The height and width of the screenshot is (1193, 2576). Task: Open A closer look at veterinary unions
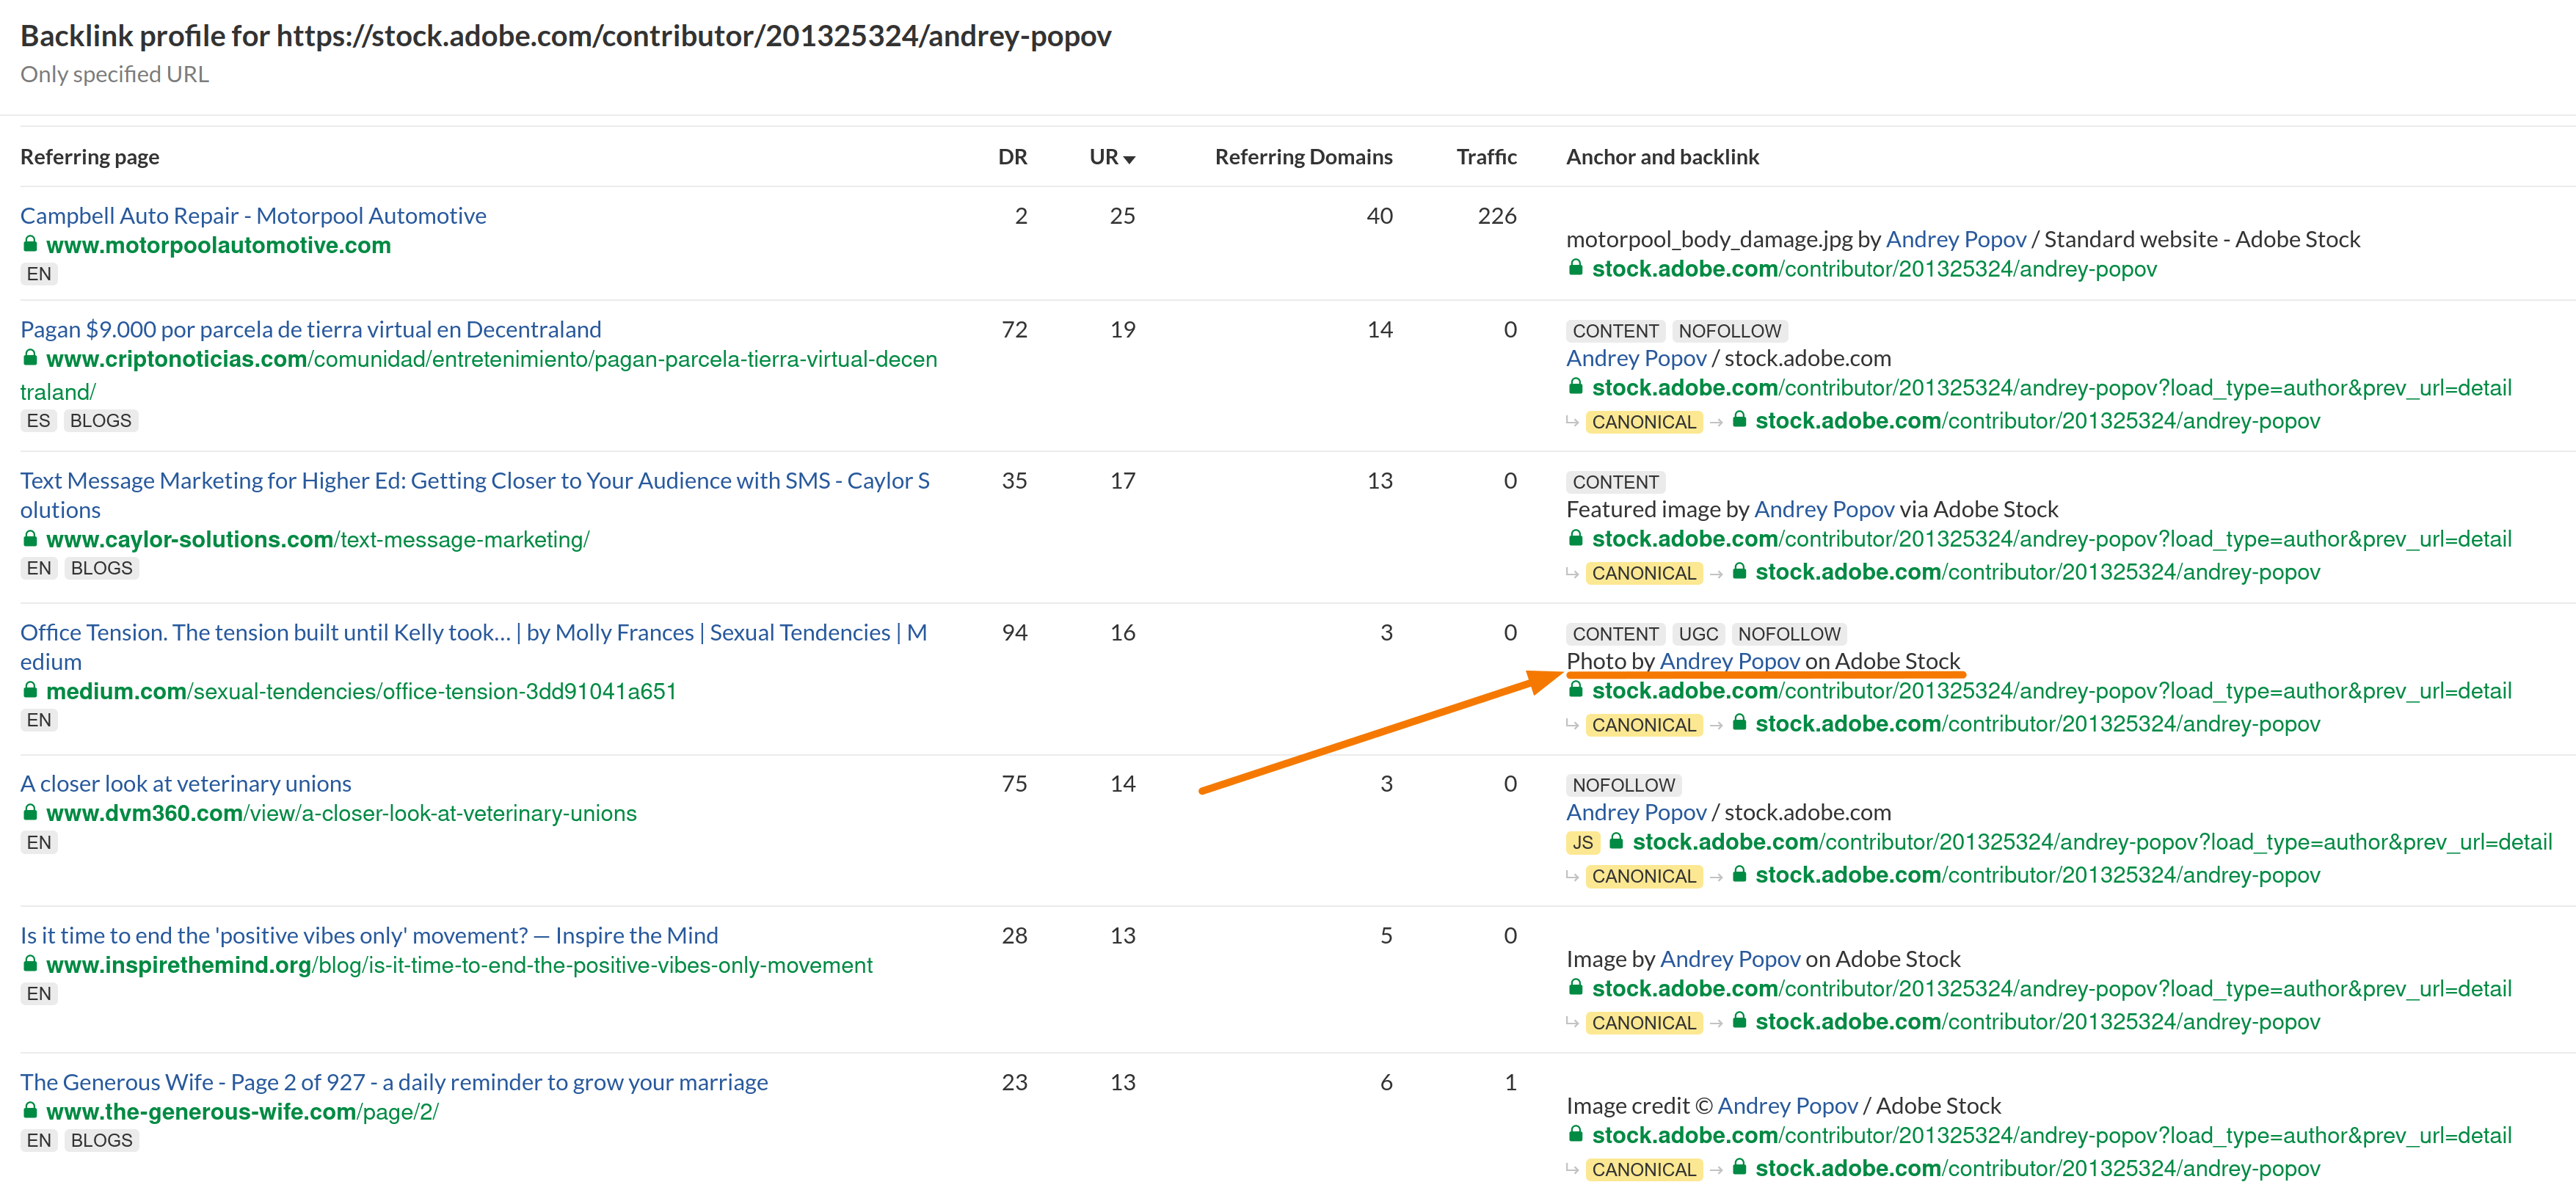pyautogui.click(x=186, y=783)
